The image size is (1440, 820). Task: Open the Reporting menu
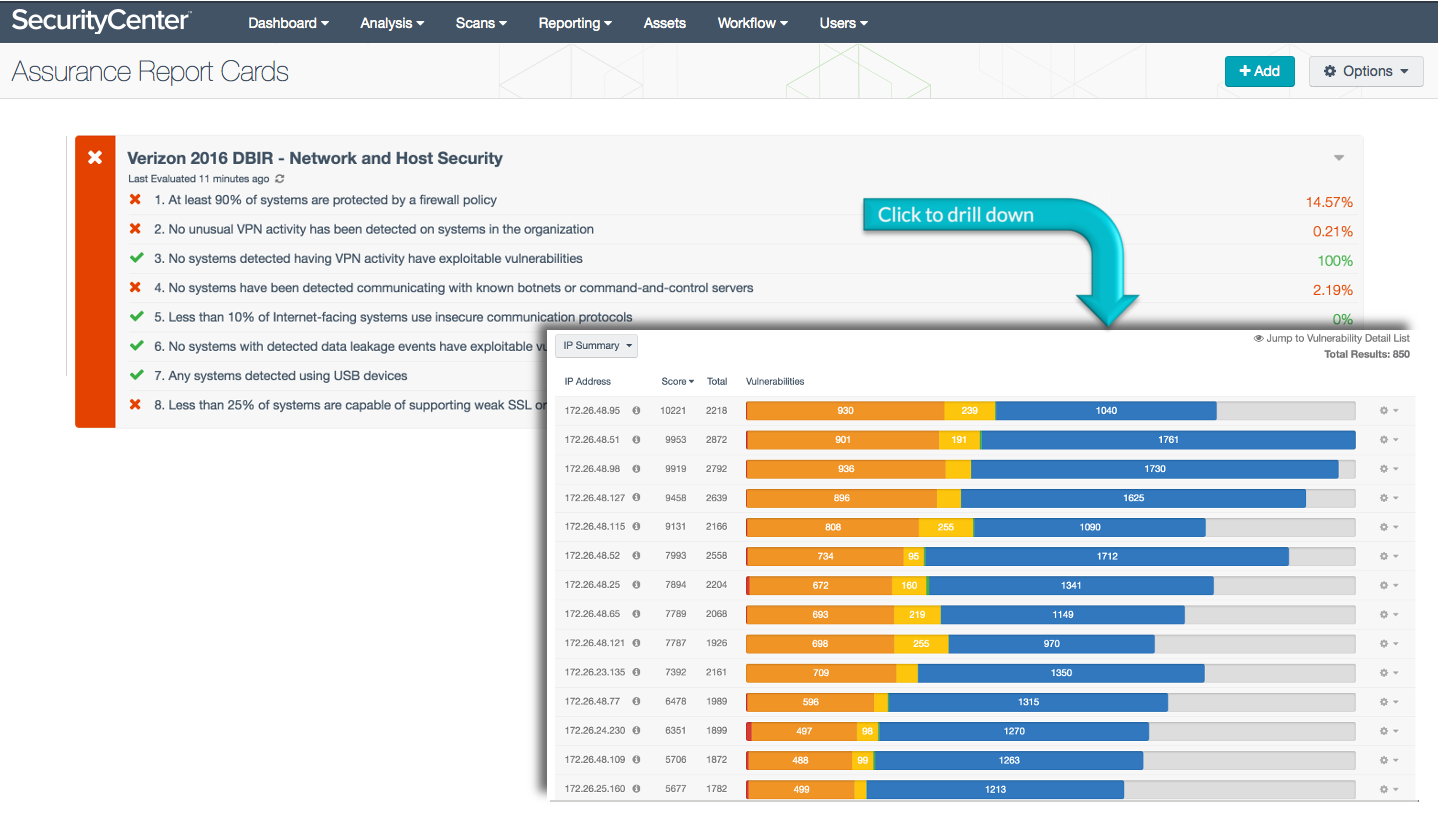point(575,23)
